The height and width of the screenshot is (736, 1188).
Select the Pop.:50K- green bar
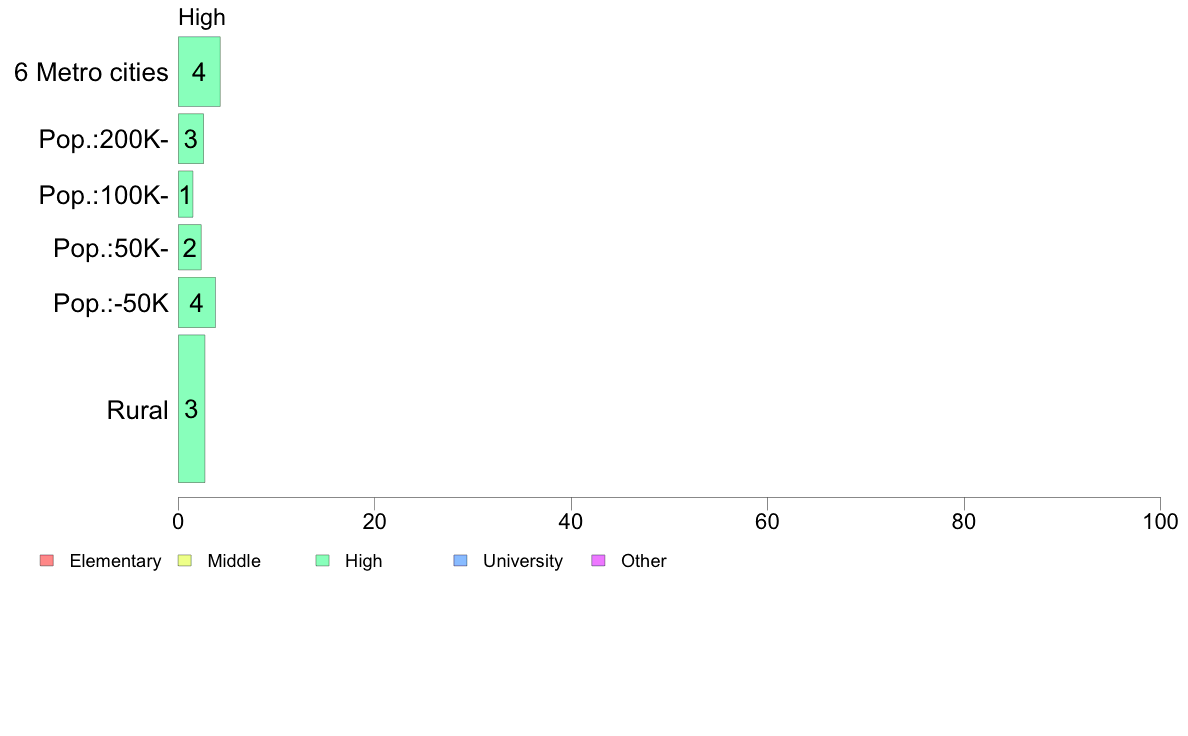point(189,247)
